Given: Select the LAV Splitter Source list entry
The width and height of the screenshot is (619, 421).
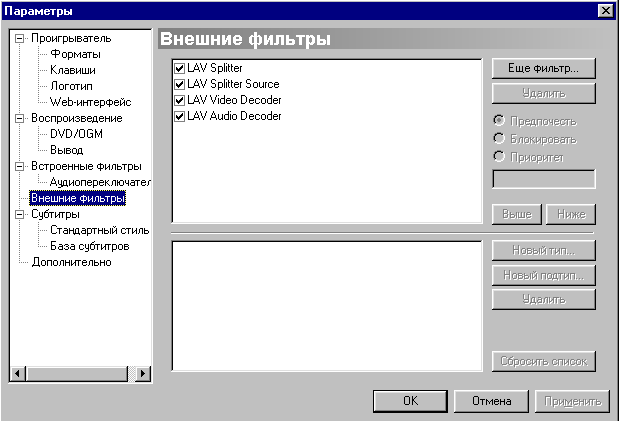Looking at the screenshot, I should click(233, 84).
